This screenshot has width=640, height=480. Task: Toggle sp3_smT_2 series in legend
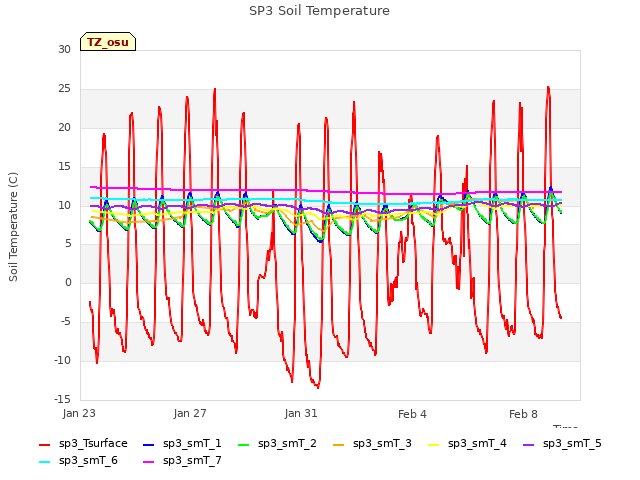coord(277,444)
